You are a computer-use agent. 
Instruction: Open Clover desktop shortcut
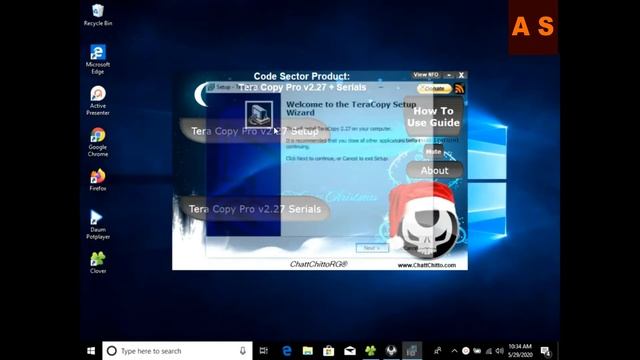98,262
